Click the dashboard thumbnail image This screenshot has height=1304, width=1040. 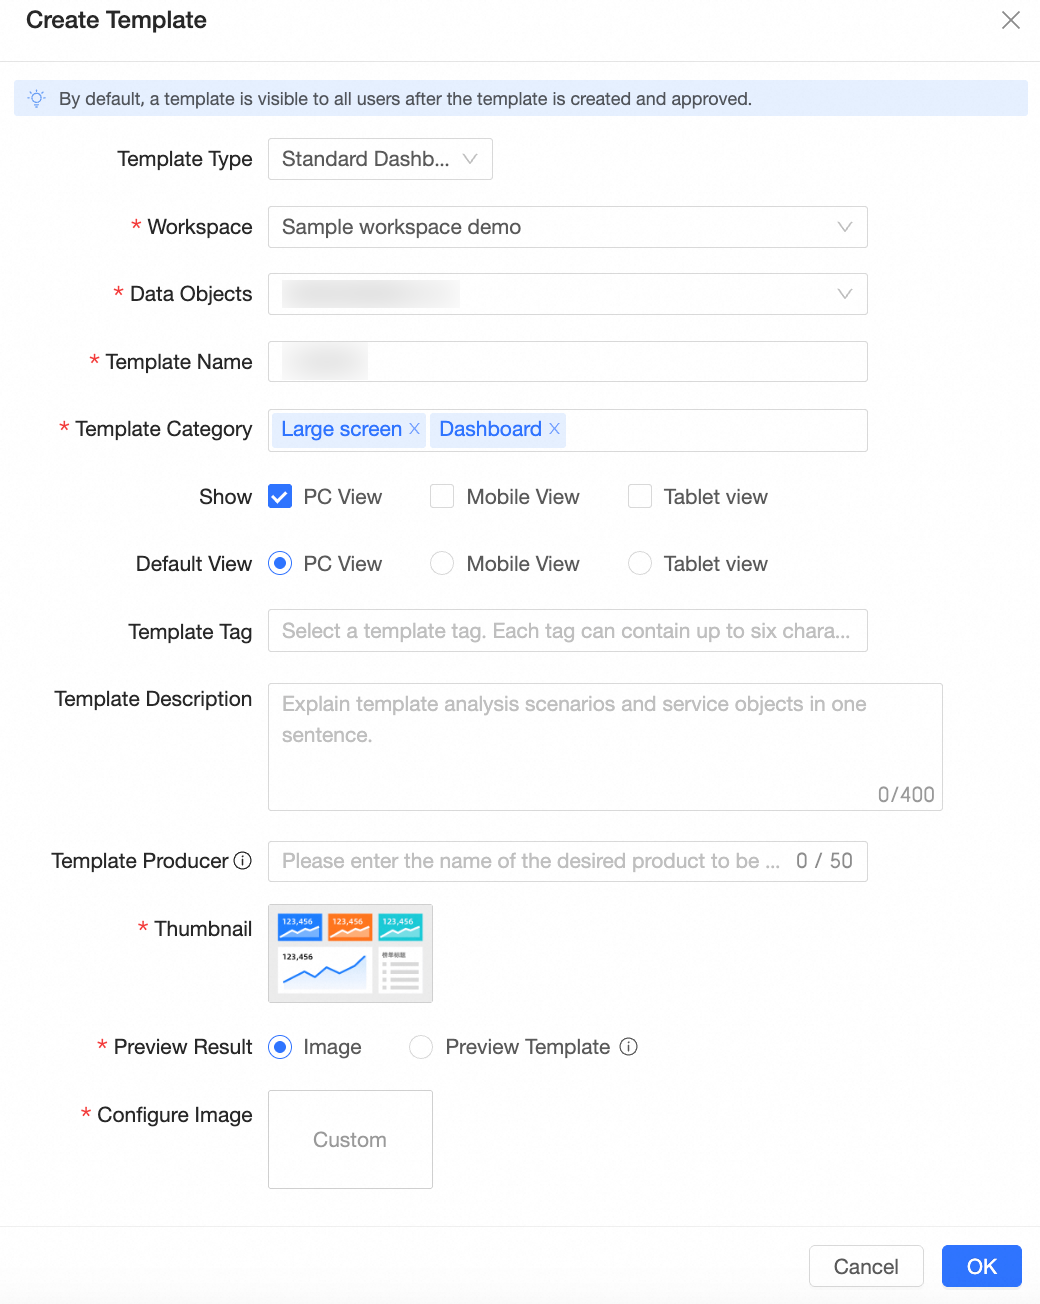point(350,953)
